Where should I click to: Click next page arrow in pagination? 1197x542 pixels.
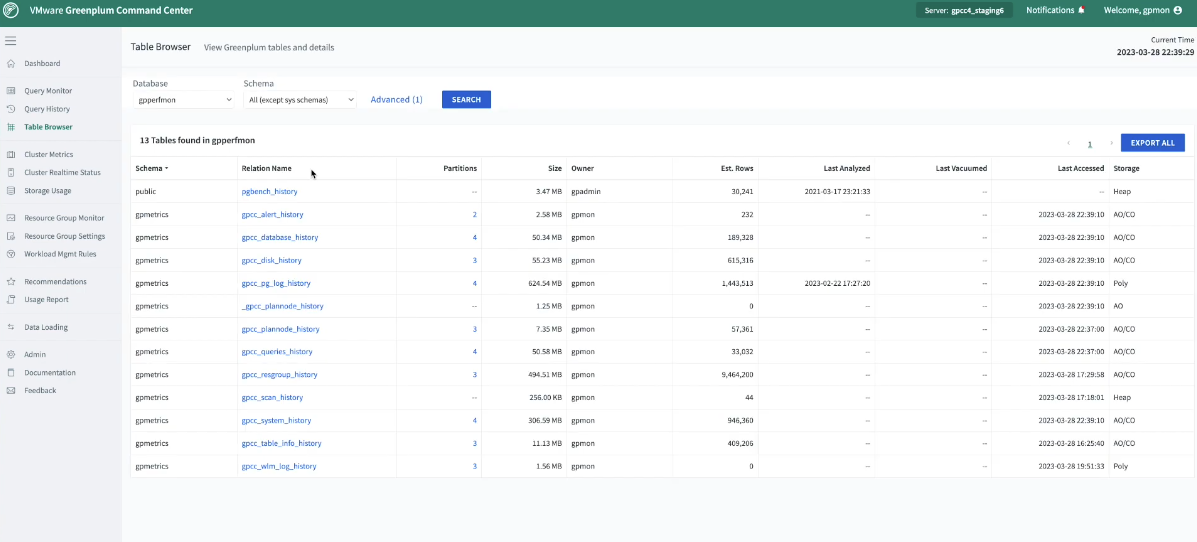pos(1111,144)
